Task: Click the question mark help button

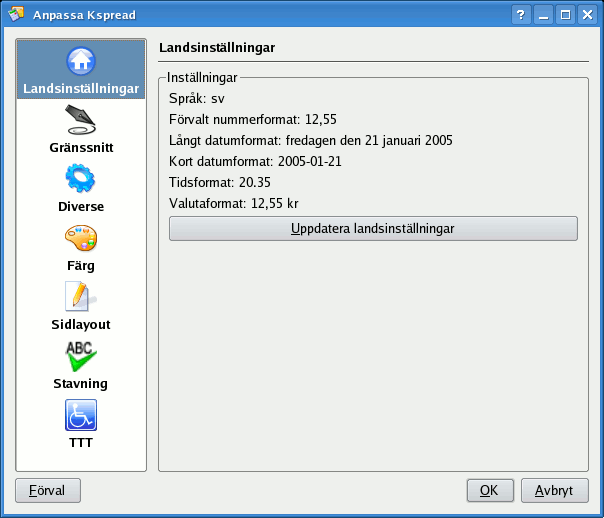Action: pyautogui.click(x=521, y=15)
